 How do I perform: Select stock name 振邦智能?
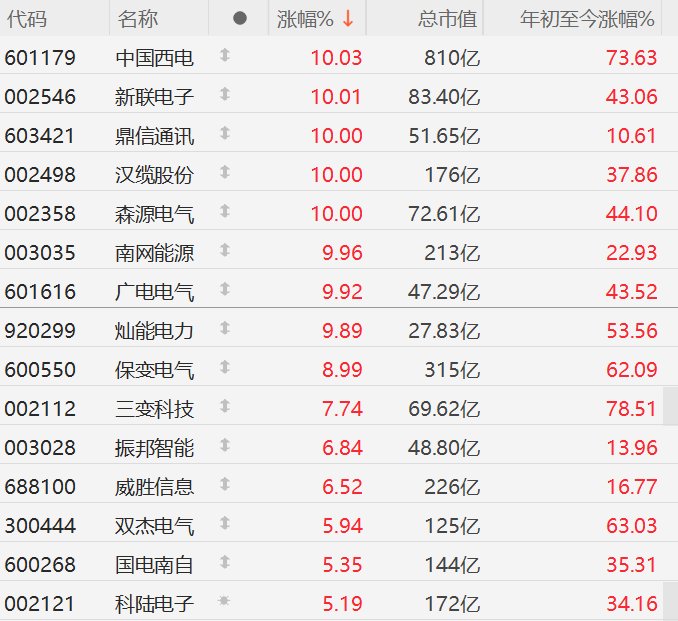pos(154,448)
